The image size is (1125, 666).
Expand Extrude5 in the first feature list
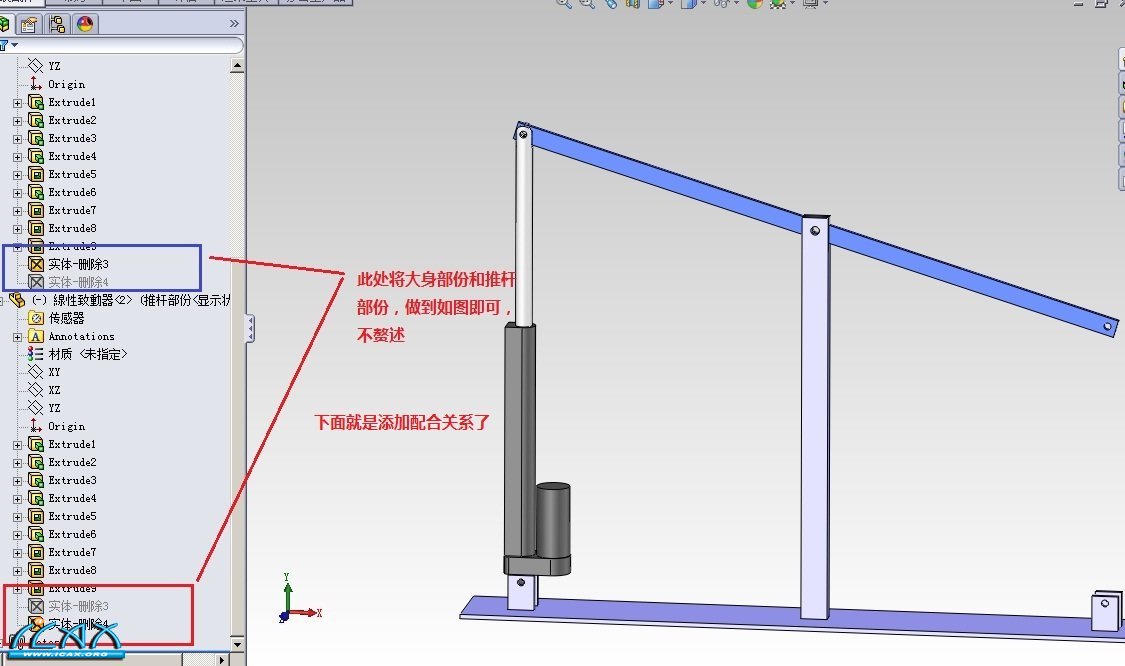coord(17,174)
